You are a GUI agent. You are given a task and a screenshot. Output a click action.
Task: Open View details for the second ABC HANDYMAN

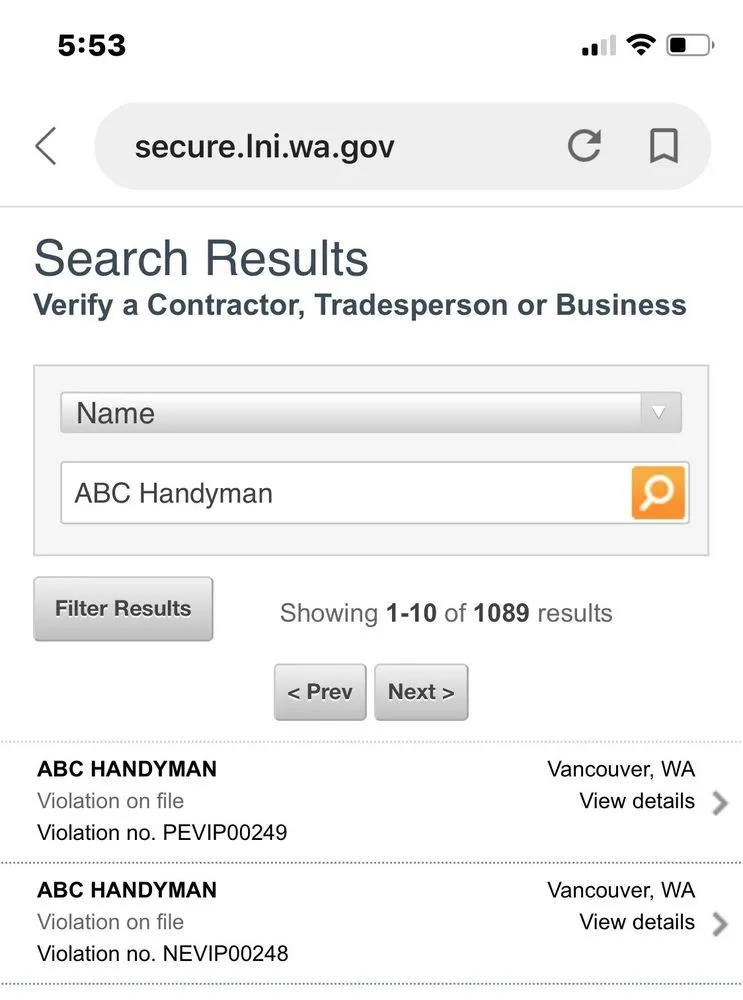coord(636,922)
